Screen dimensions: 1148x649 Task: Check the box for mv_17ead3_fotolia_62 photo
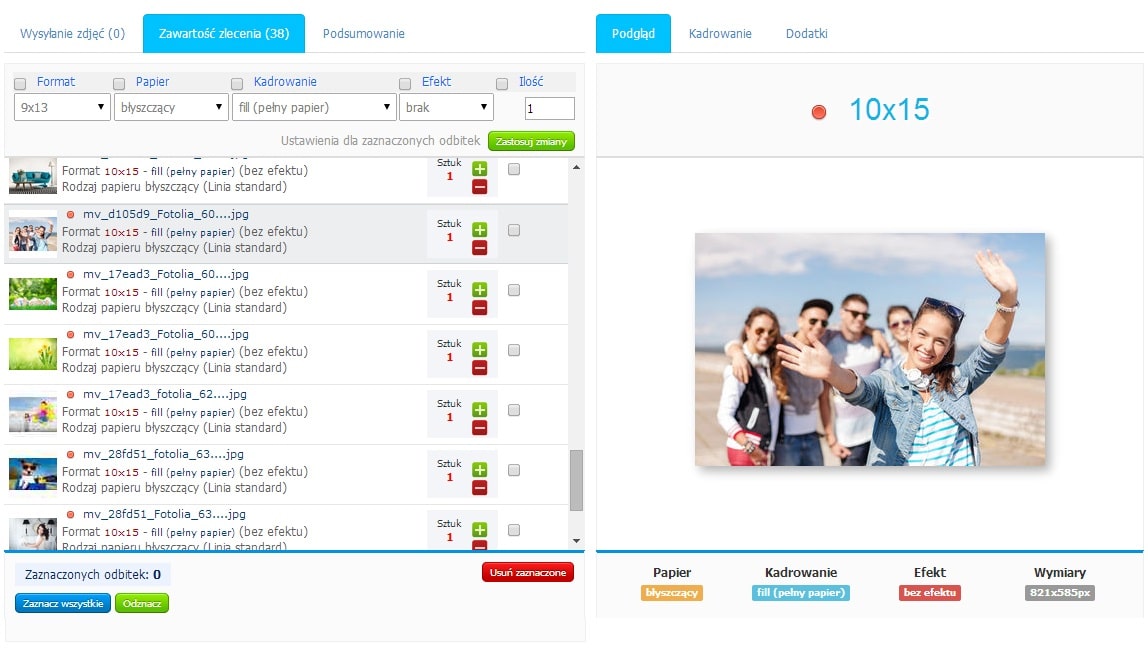(x=514, y=410)
